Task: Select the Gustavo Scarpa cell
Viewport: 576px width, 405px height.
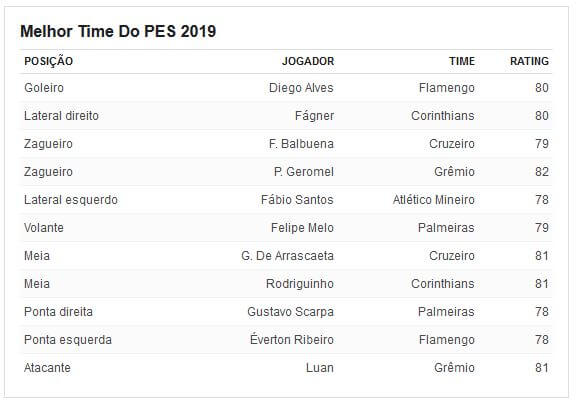Action: point(290,312)
